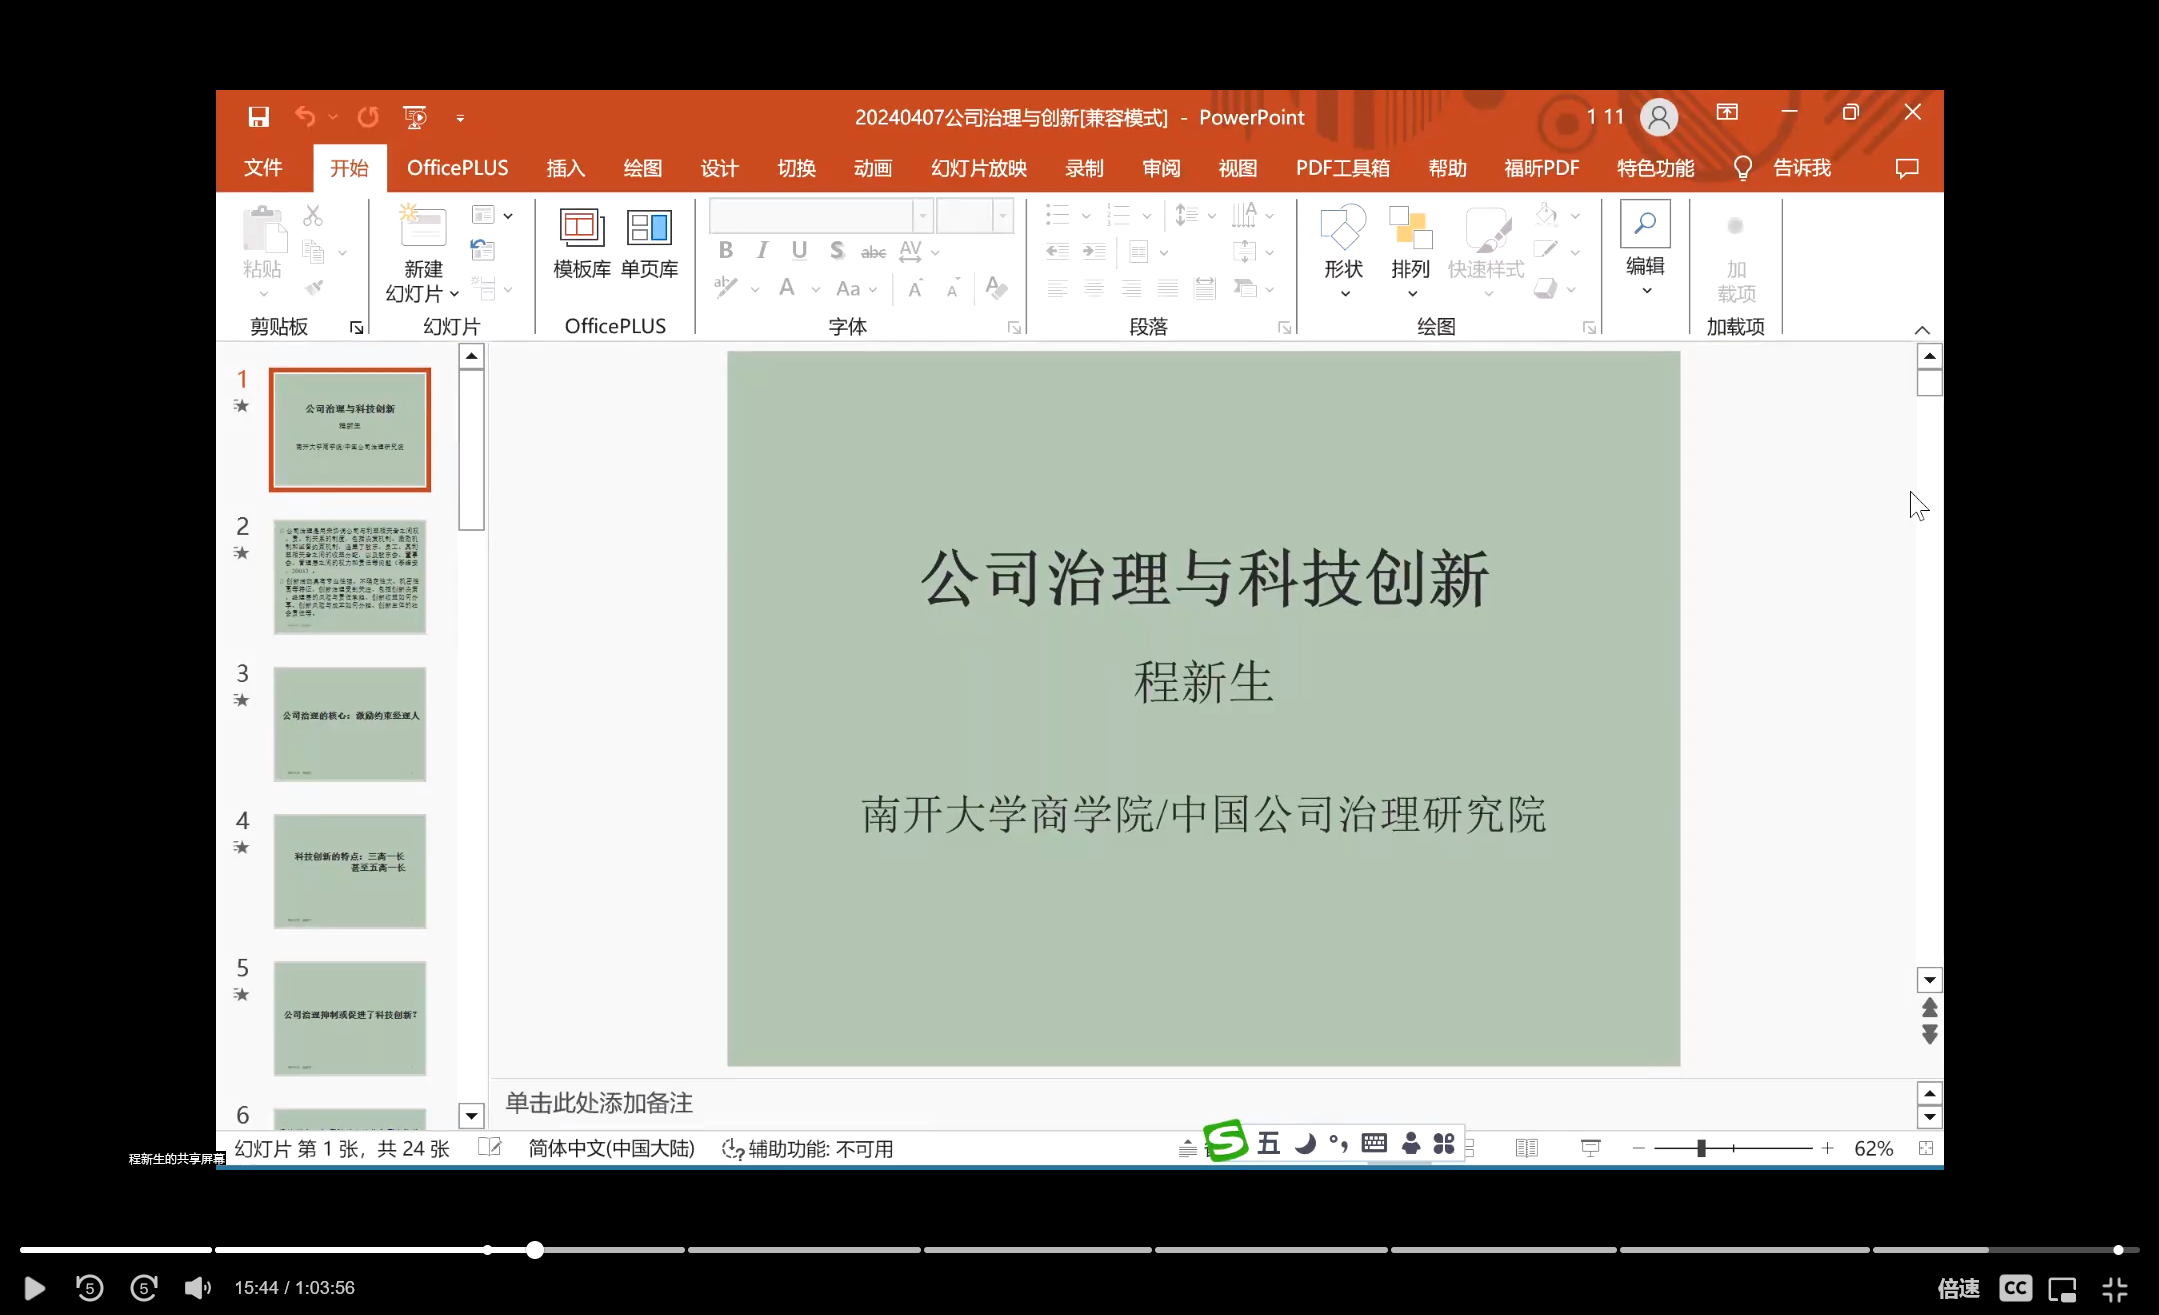Open the 单页库 single page library
This screenshot has width=2159, height=1315.
pyautogui.click(x=649, y=243)
